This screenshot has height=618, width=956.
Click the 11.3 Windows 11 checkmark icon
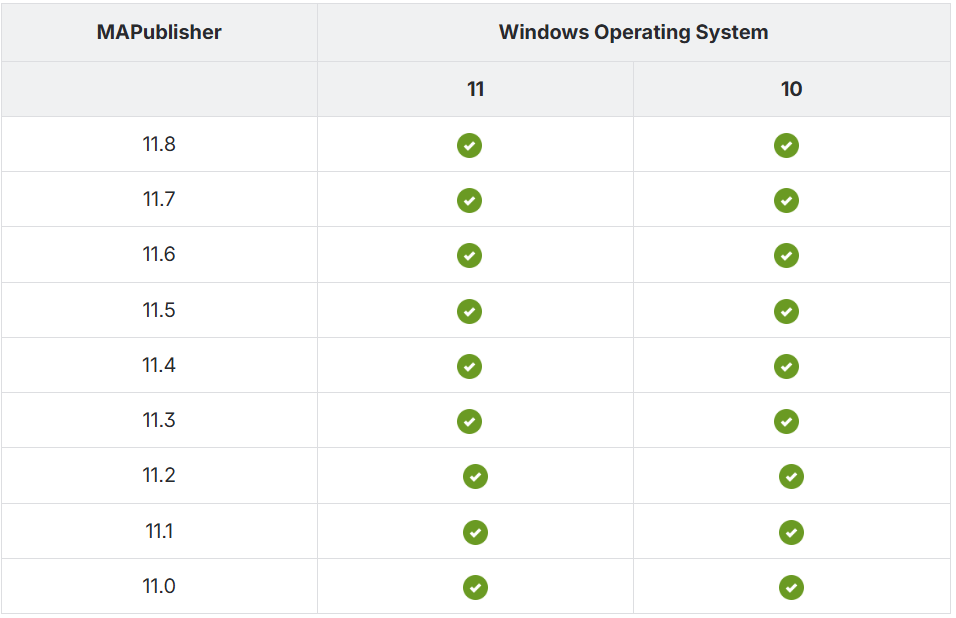point(469,421)
